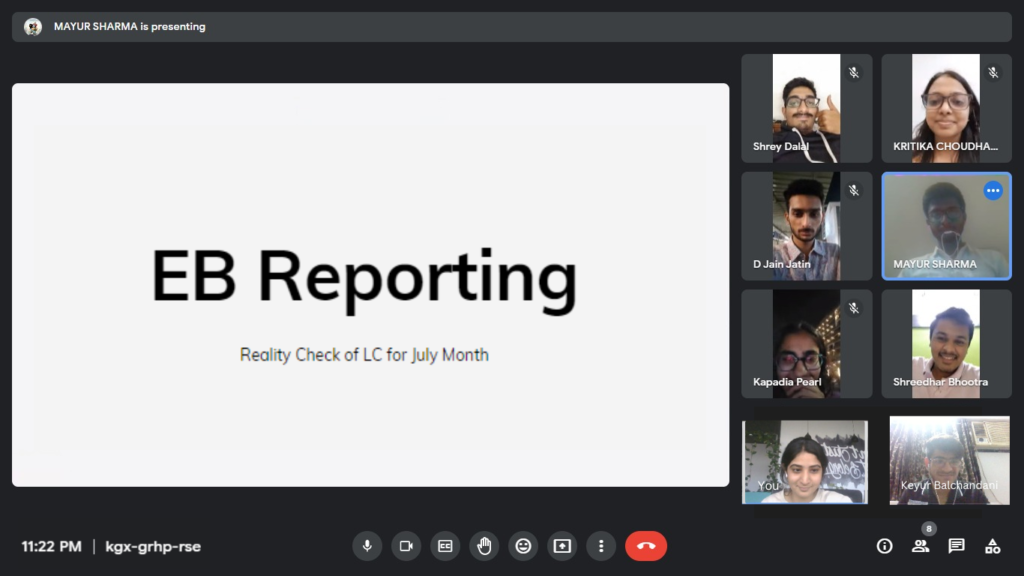The image size is (1024, 576).
Task: Click the meeting code kgx-grhp-rse
Action: click(x=153, y=547)
